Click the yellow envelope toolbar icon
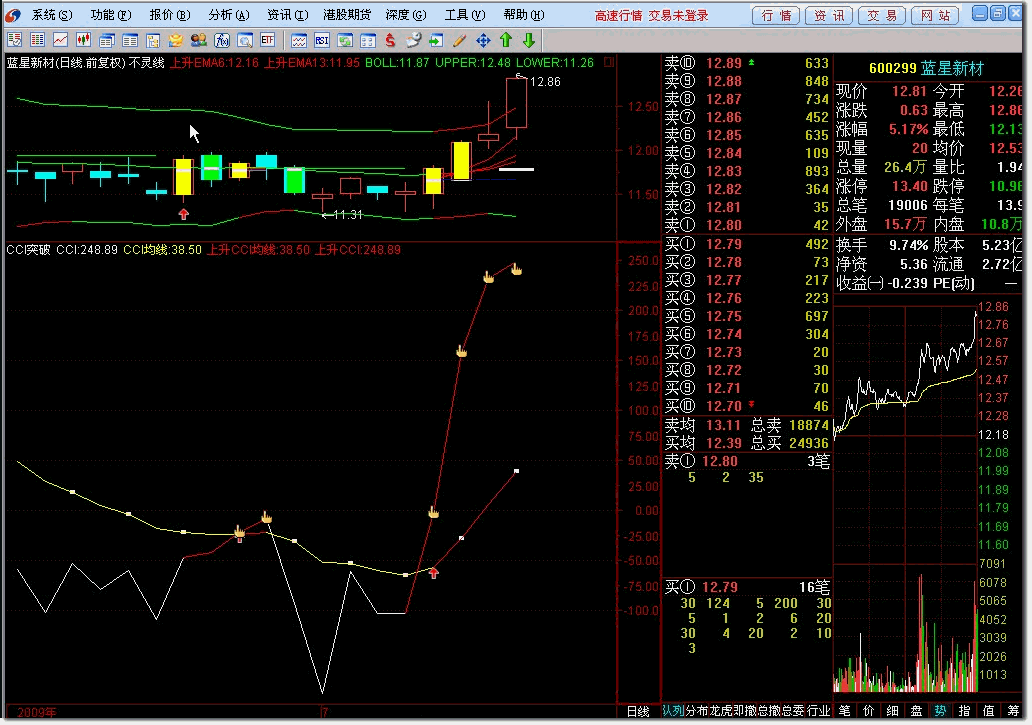The image size is (1032, 725). coord(176,40)
